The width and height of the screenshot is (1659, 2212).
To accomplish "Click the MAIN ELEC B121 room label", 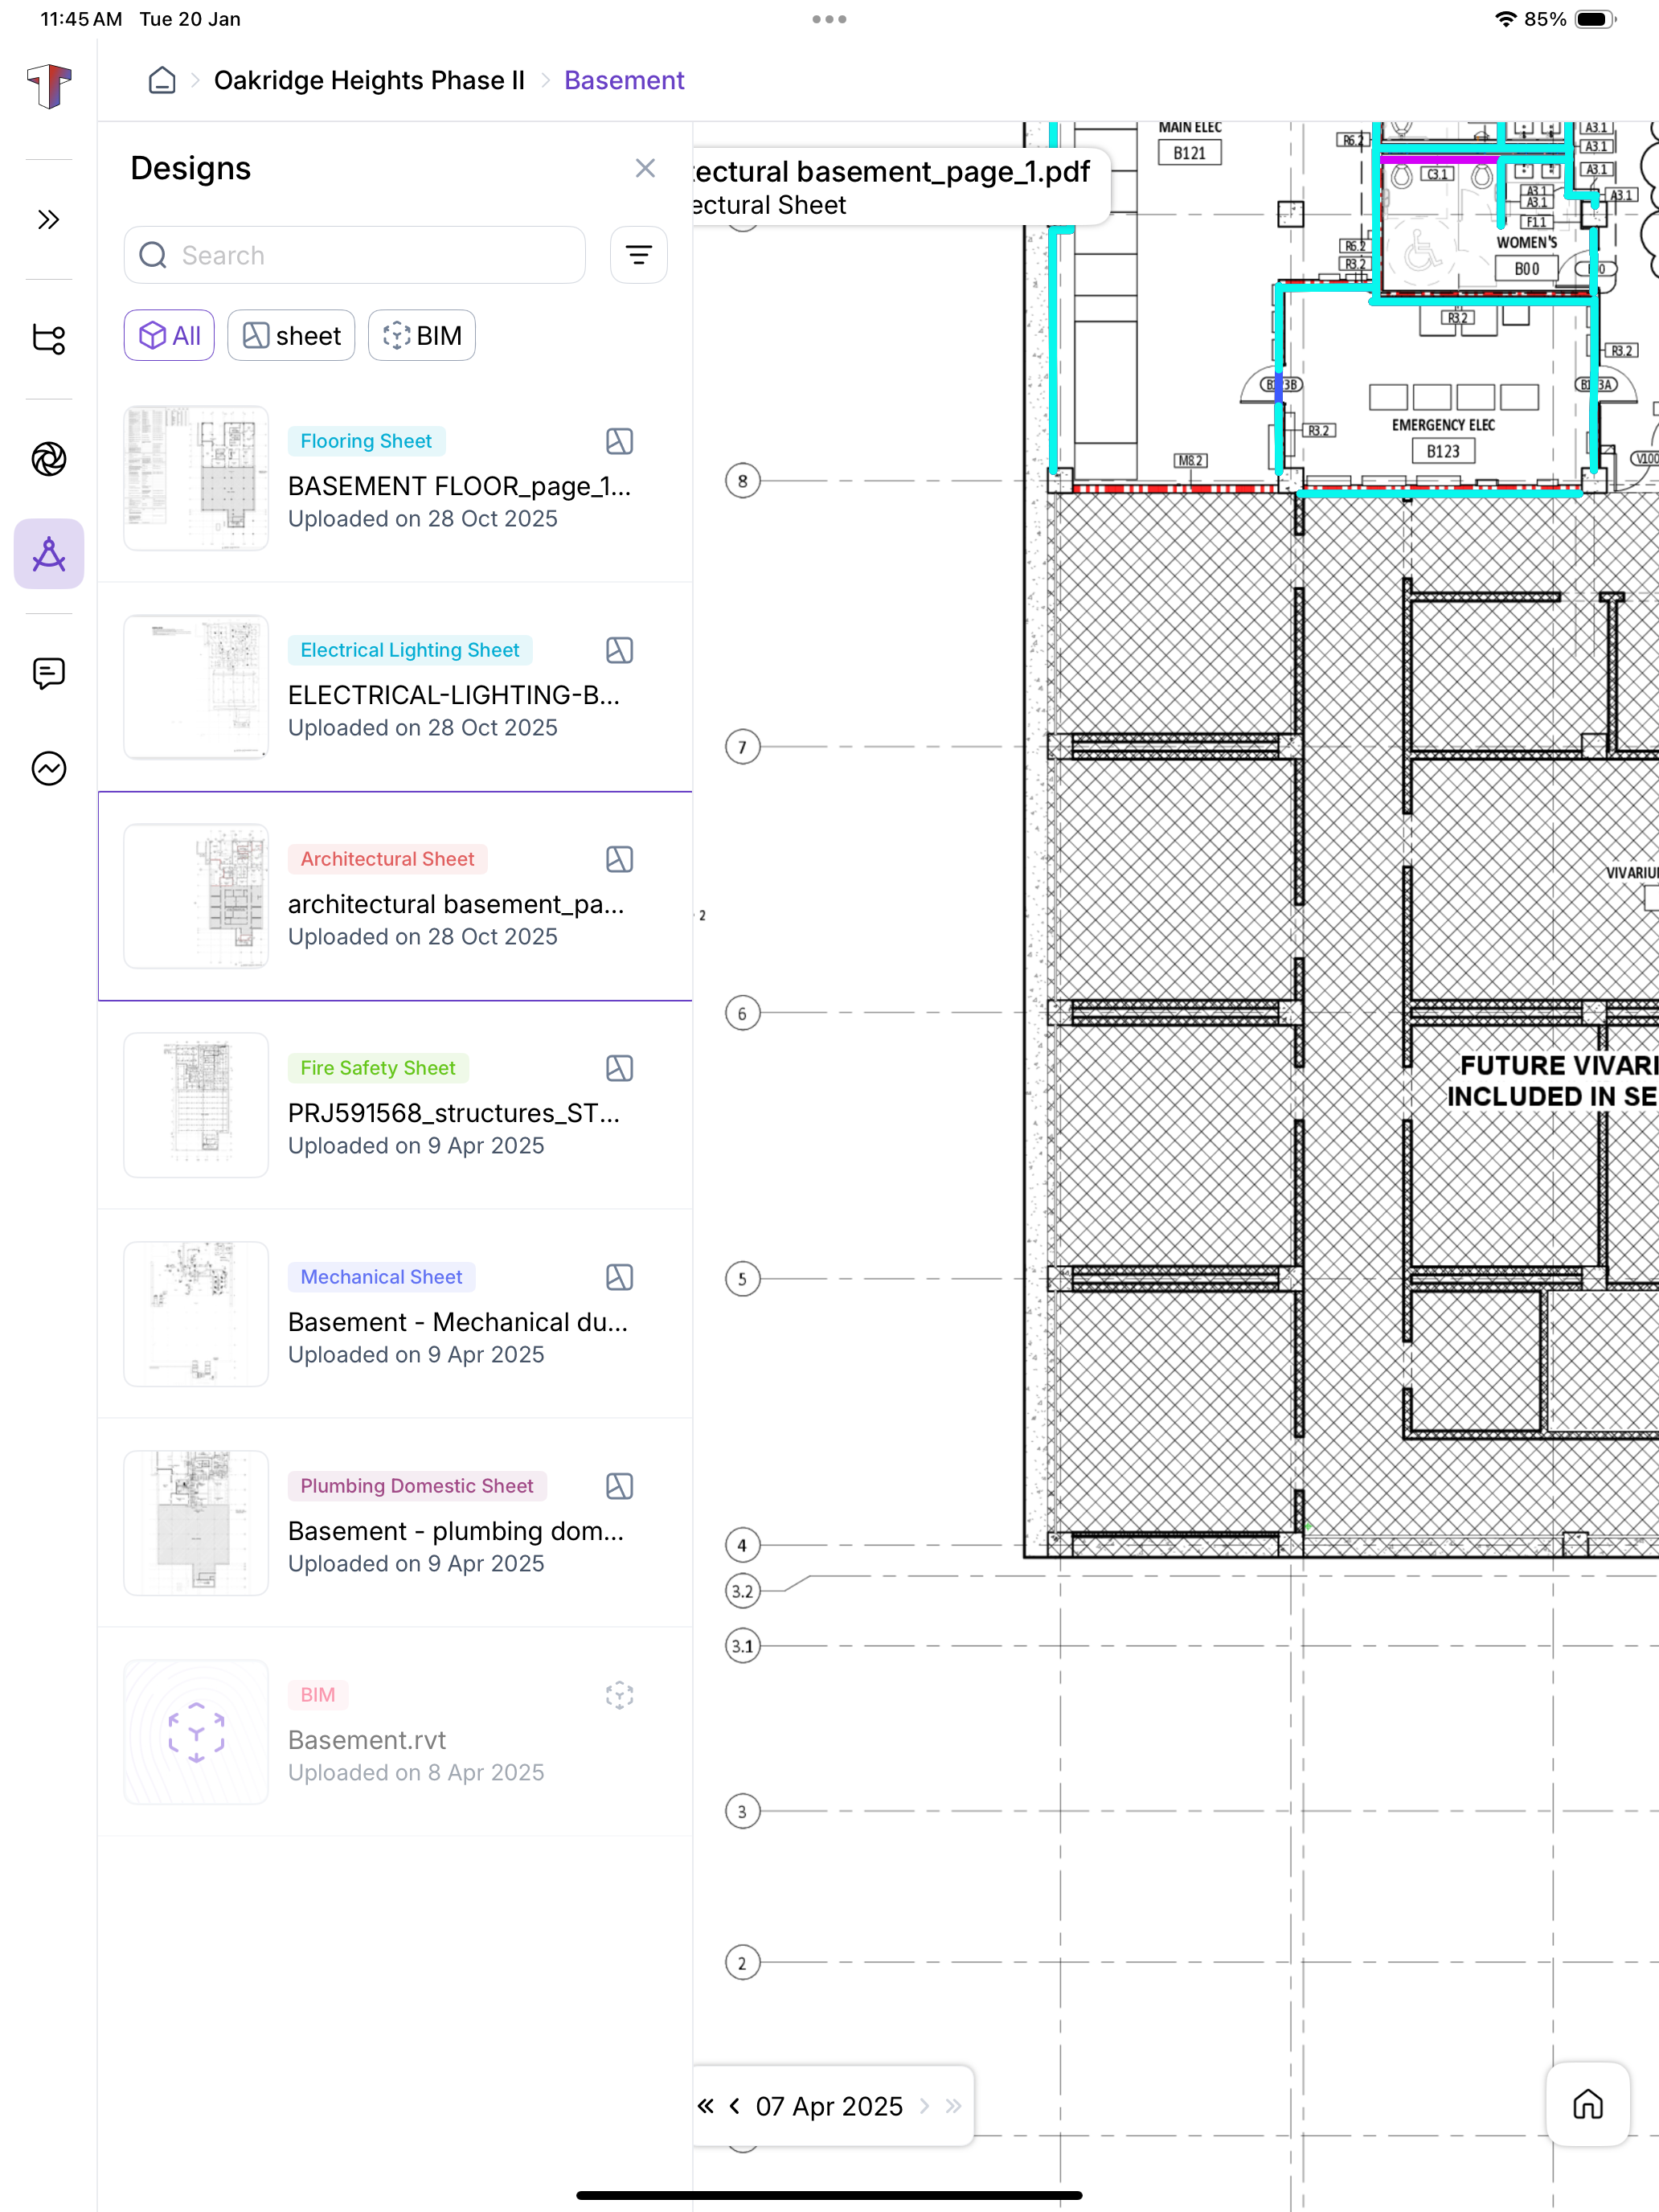I will tap(1190, 141).
